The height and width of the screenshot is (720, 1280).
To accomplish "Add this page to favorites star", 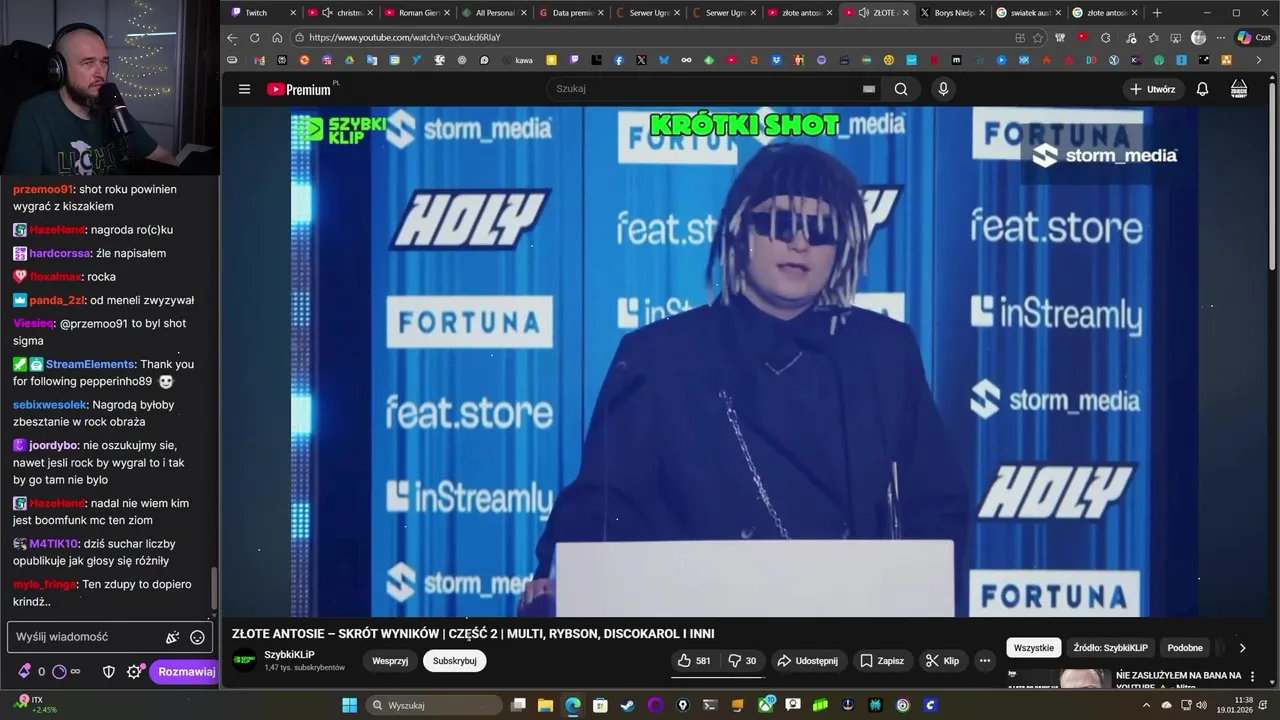I will coord(1038,38).
